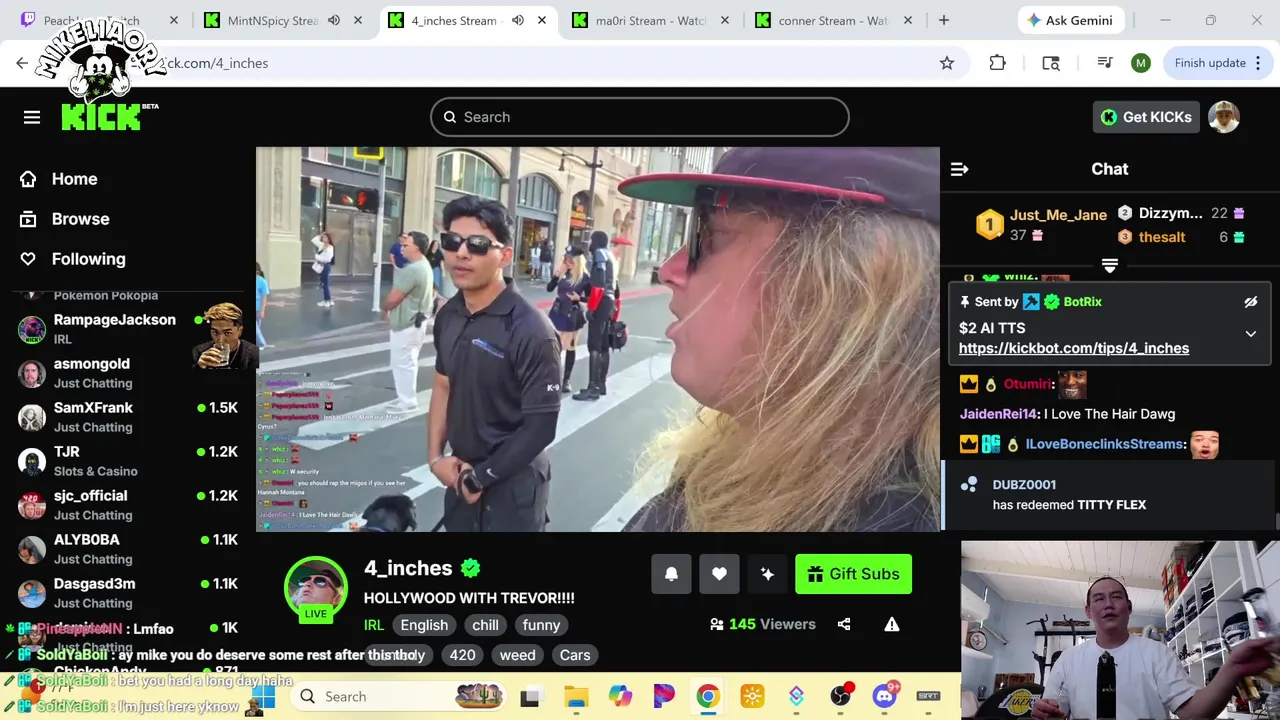Toggle notification bell for 4_inches

(x=671, y=574)
